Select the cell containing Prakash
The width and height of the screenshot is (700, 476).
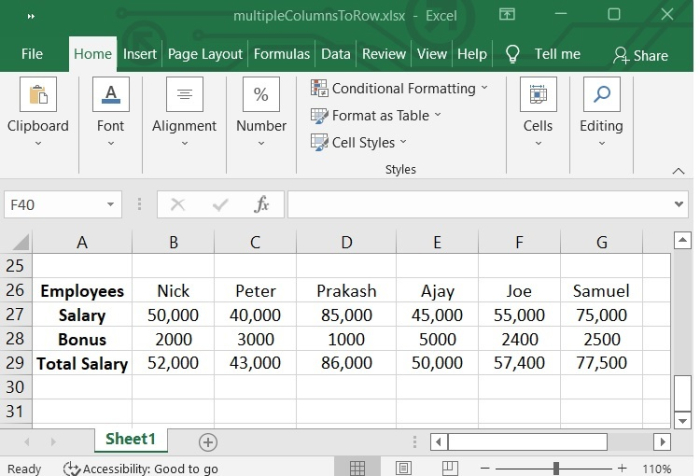pyautogui.click(x=346, y=291)
